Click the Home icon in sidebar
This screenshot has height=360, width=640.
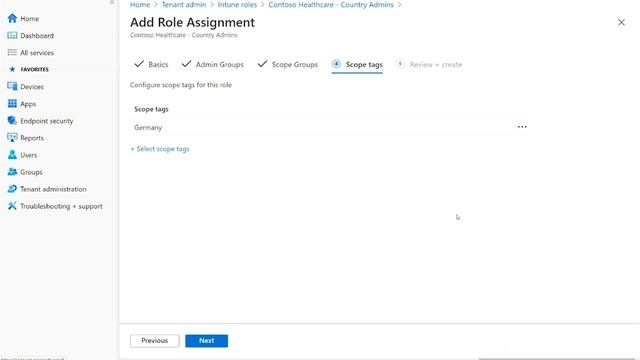pos(12,18)
